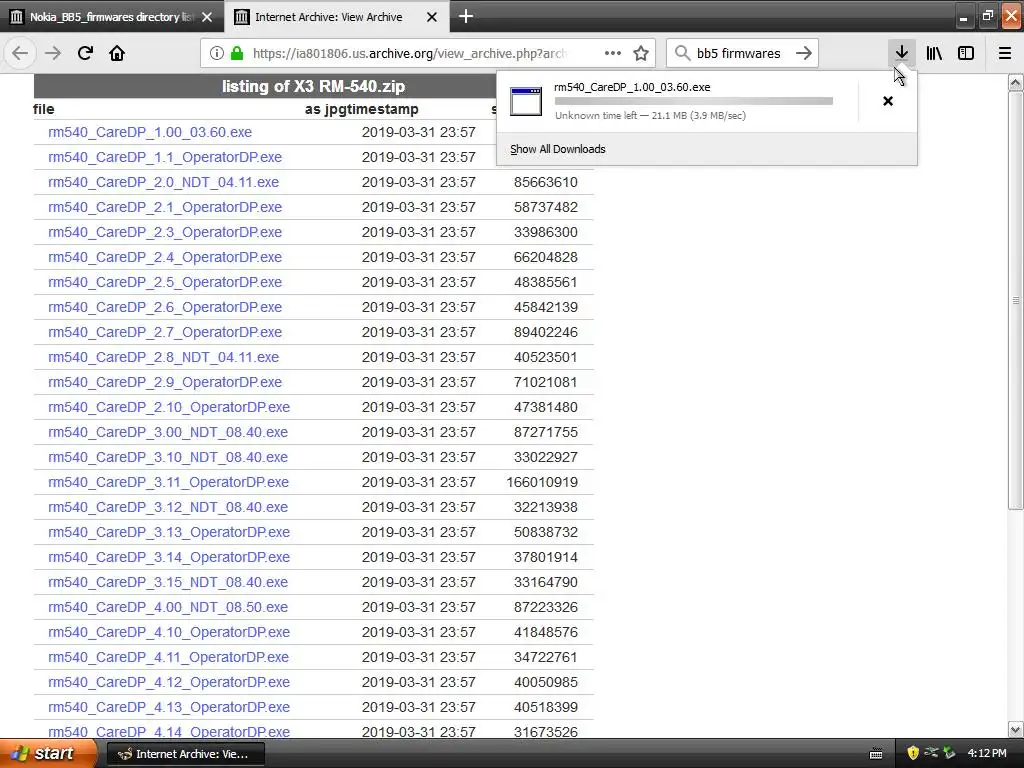Download rm540_CareDP_3.12_NDT_08.40.exe
1024x768 pixels.
click(168, 507)
